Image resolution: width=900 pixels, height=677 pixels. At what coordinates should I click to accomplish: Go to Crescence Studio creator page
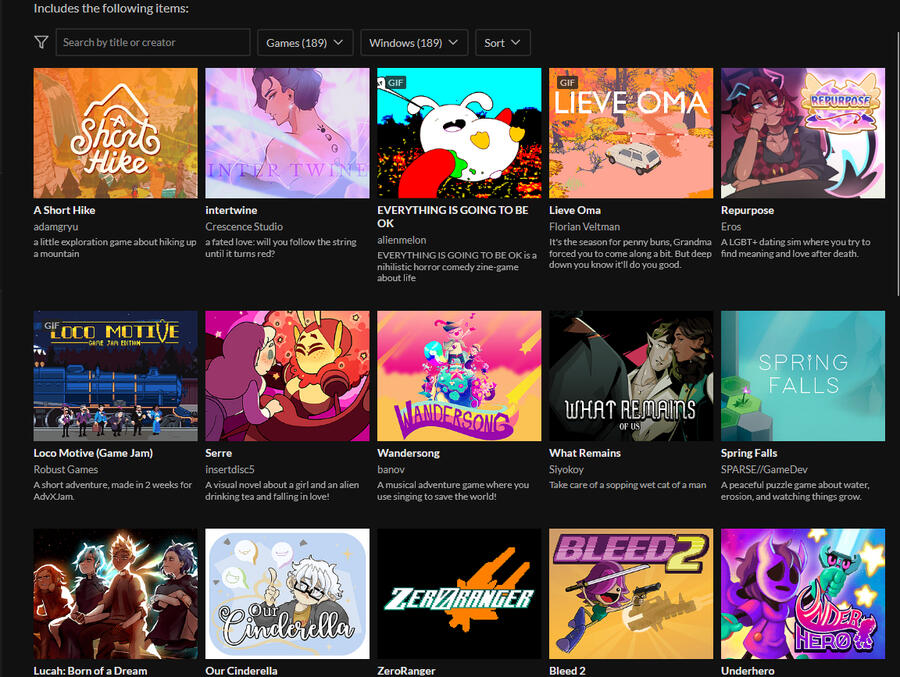pos(244,227)
